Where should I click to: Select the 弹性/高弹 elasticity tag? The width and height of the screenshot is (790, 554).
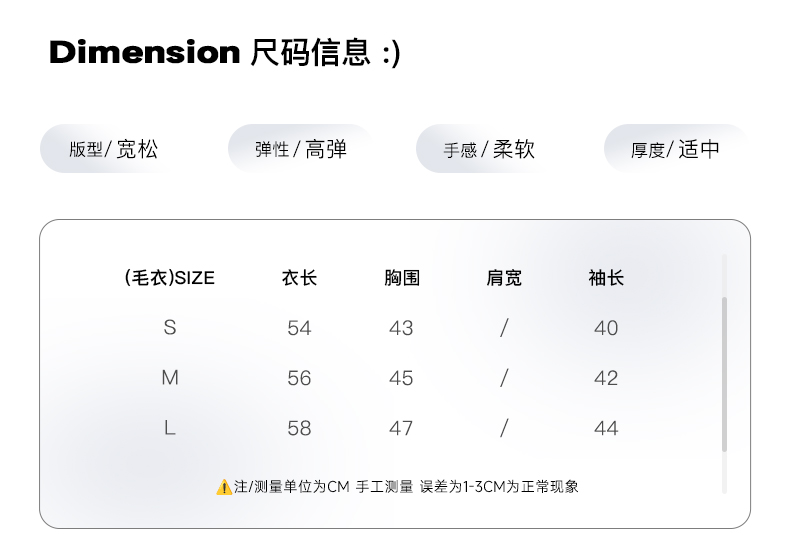click(300, 149)
